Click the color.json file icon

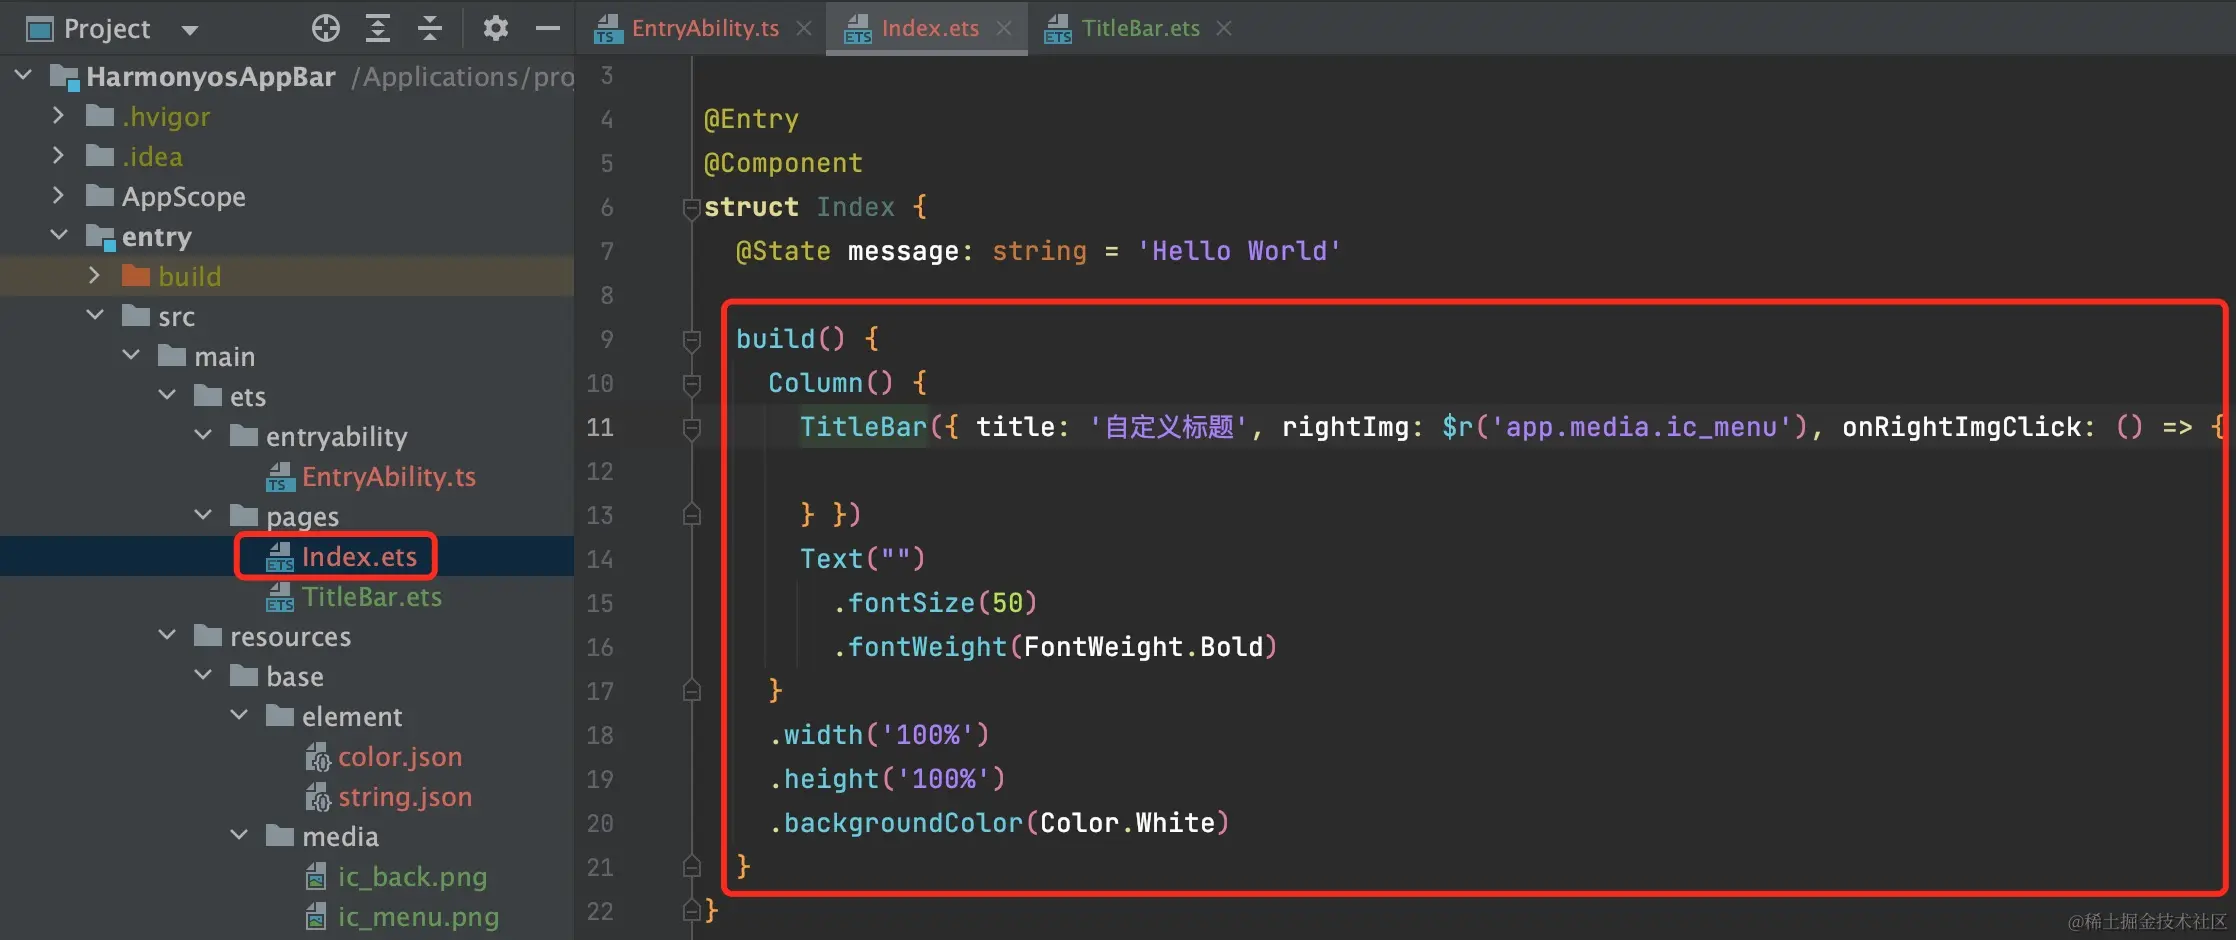pos(317,757)
